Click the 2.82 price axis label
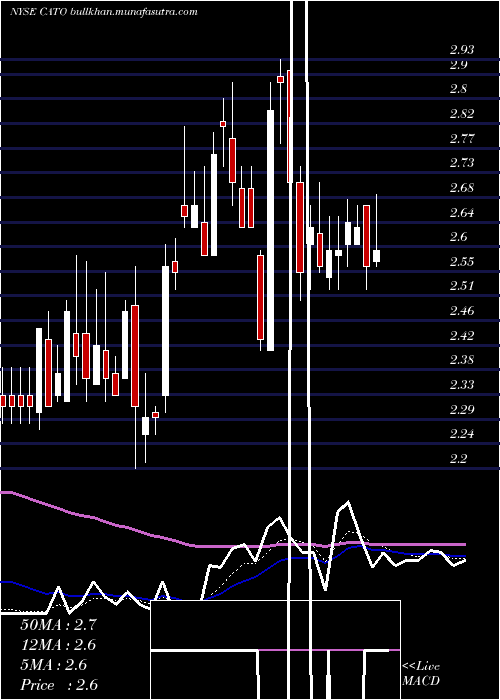Image resolution: width=500 pixels, height=700 pixels. (462, 114)
